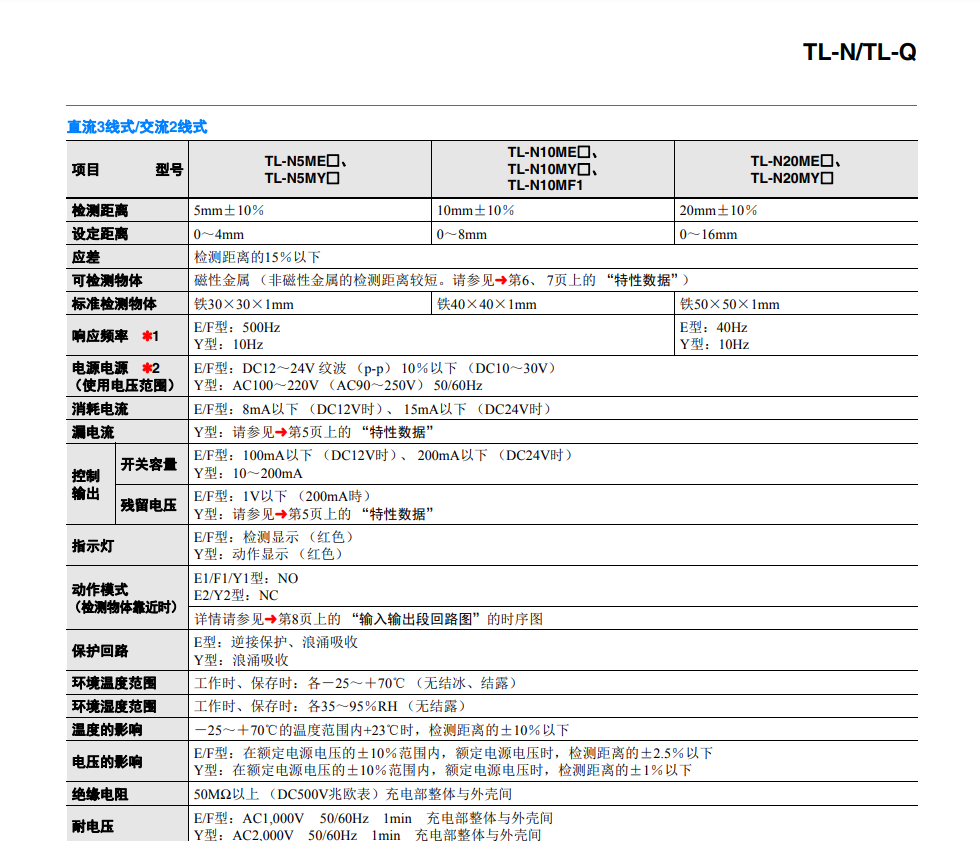Select the 电压的影响 row label
The width and height of the screenshot is (980, 841).
[x=107, y=762]
